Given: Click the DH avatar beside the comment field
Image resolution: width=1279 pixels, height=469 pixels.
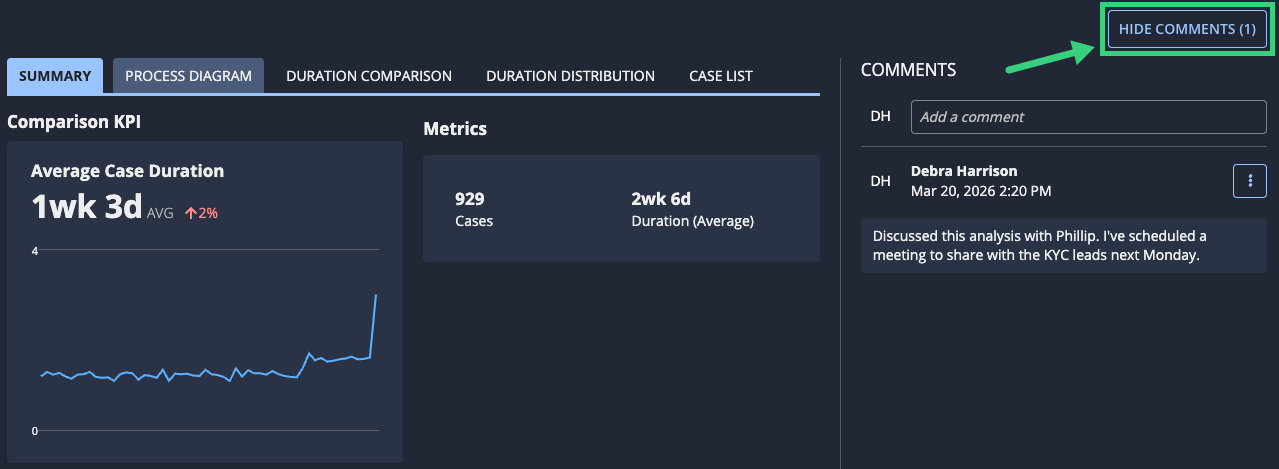Looking at the screenshot, I should click(880, 117).
